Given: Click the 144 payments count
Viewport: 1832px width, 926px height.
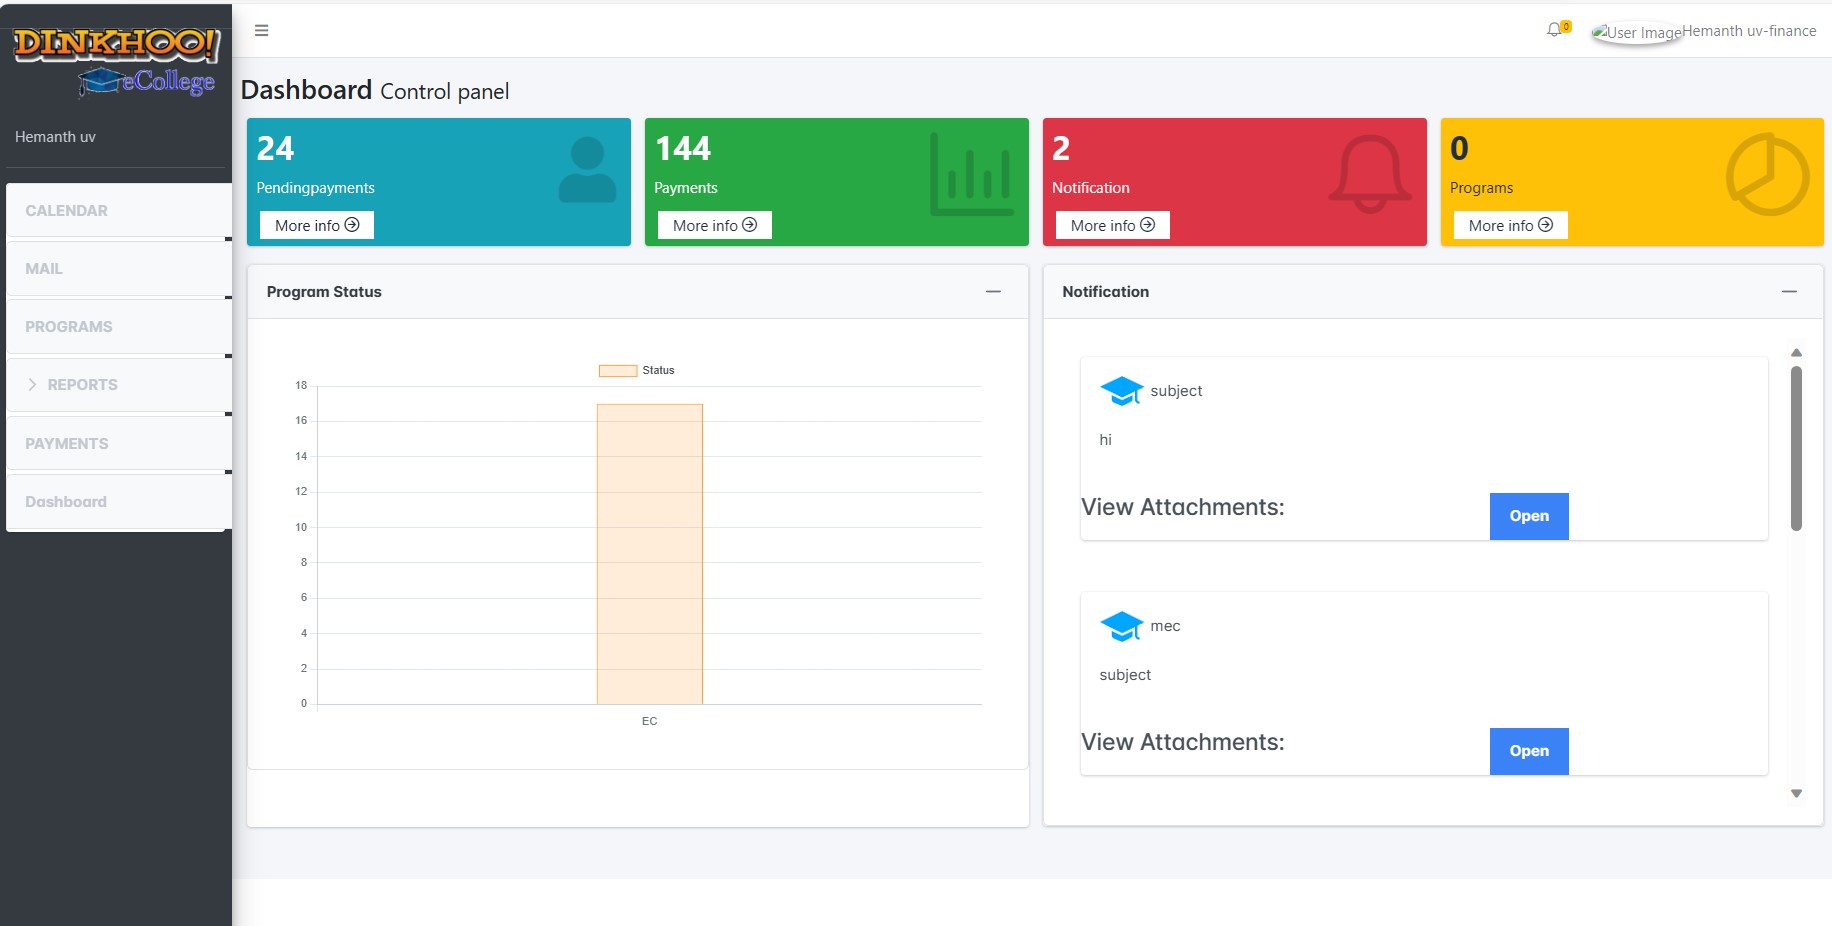Looking at the screenshot, I should point(683,149).
